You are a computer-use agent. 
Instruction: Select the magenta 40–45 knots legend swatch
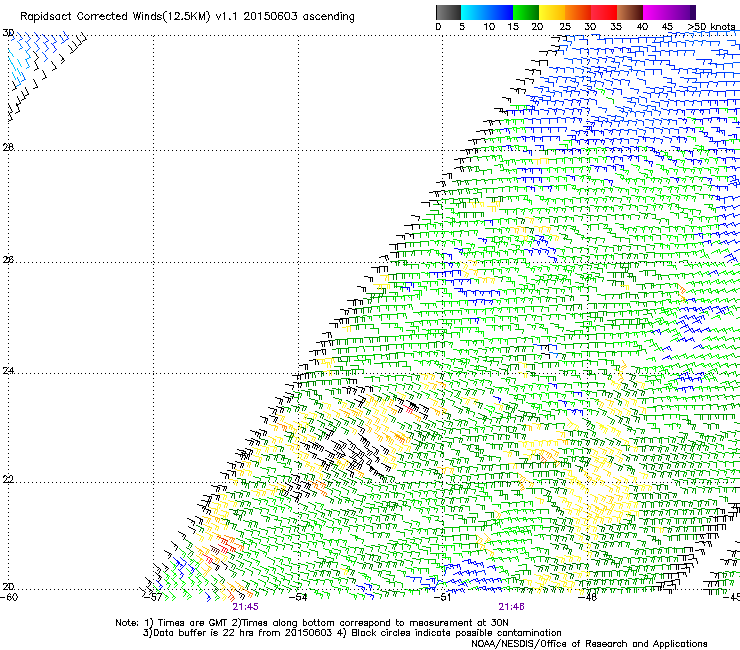tap(656, 12)
